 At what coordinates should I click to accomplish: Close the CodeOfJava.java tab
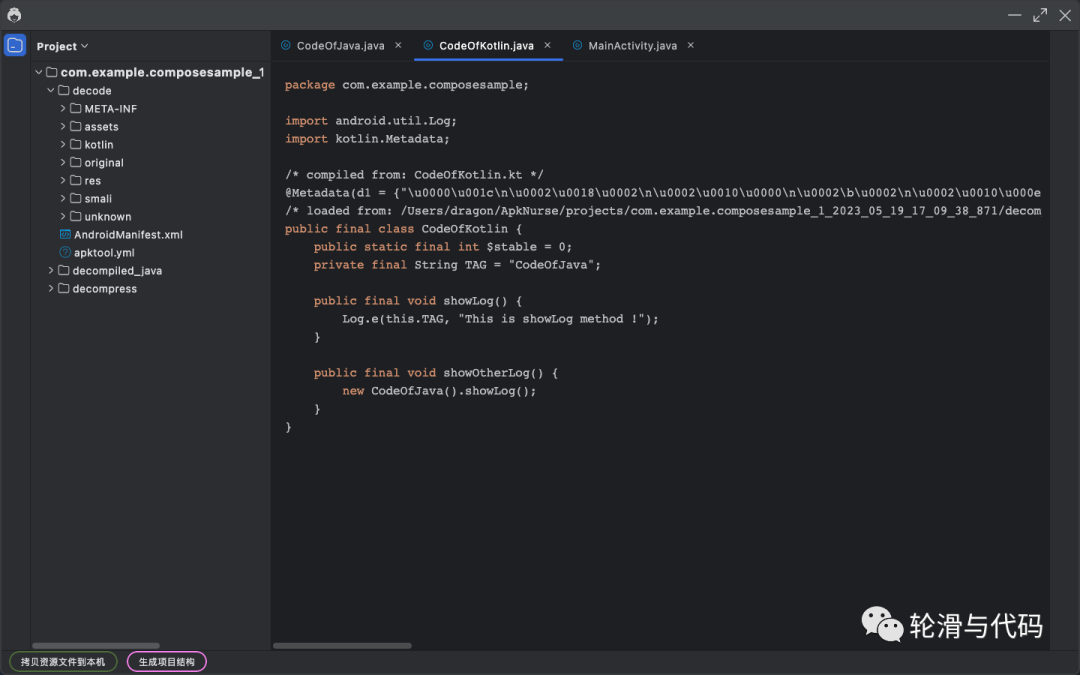click(398, 45)
